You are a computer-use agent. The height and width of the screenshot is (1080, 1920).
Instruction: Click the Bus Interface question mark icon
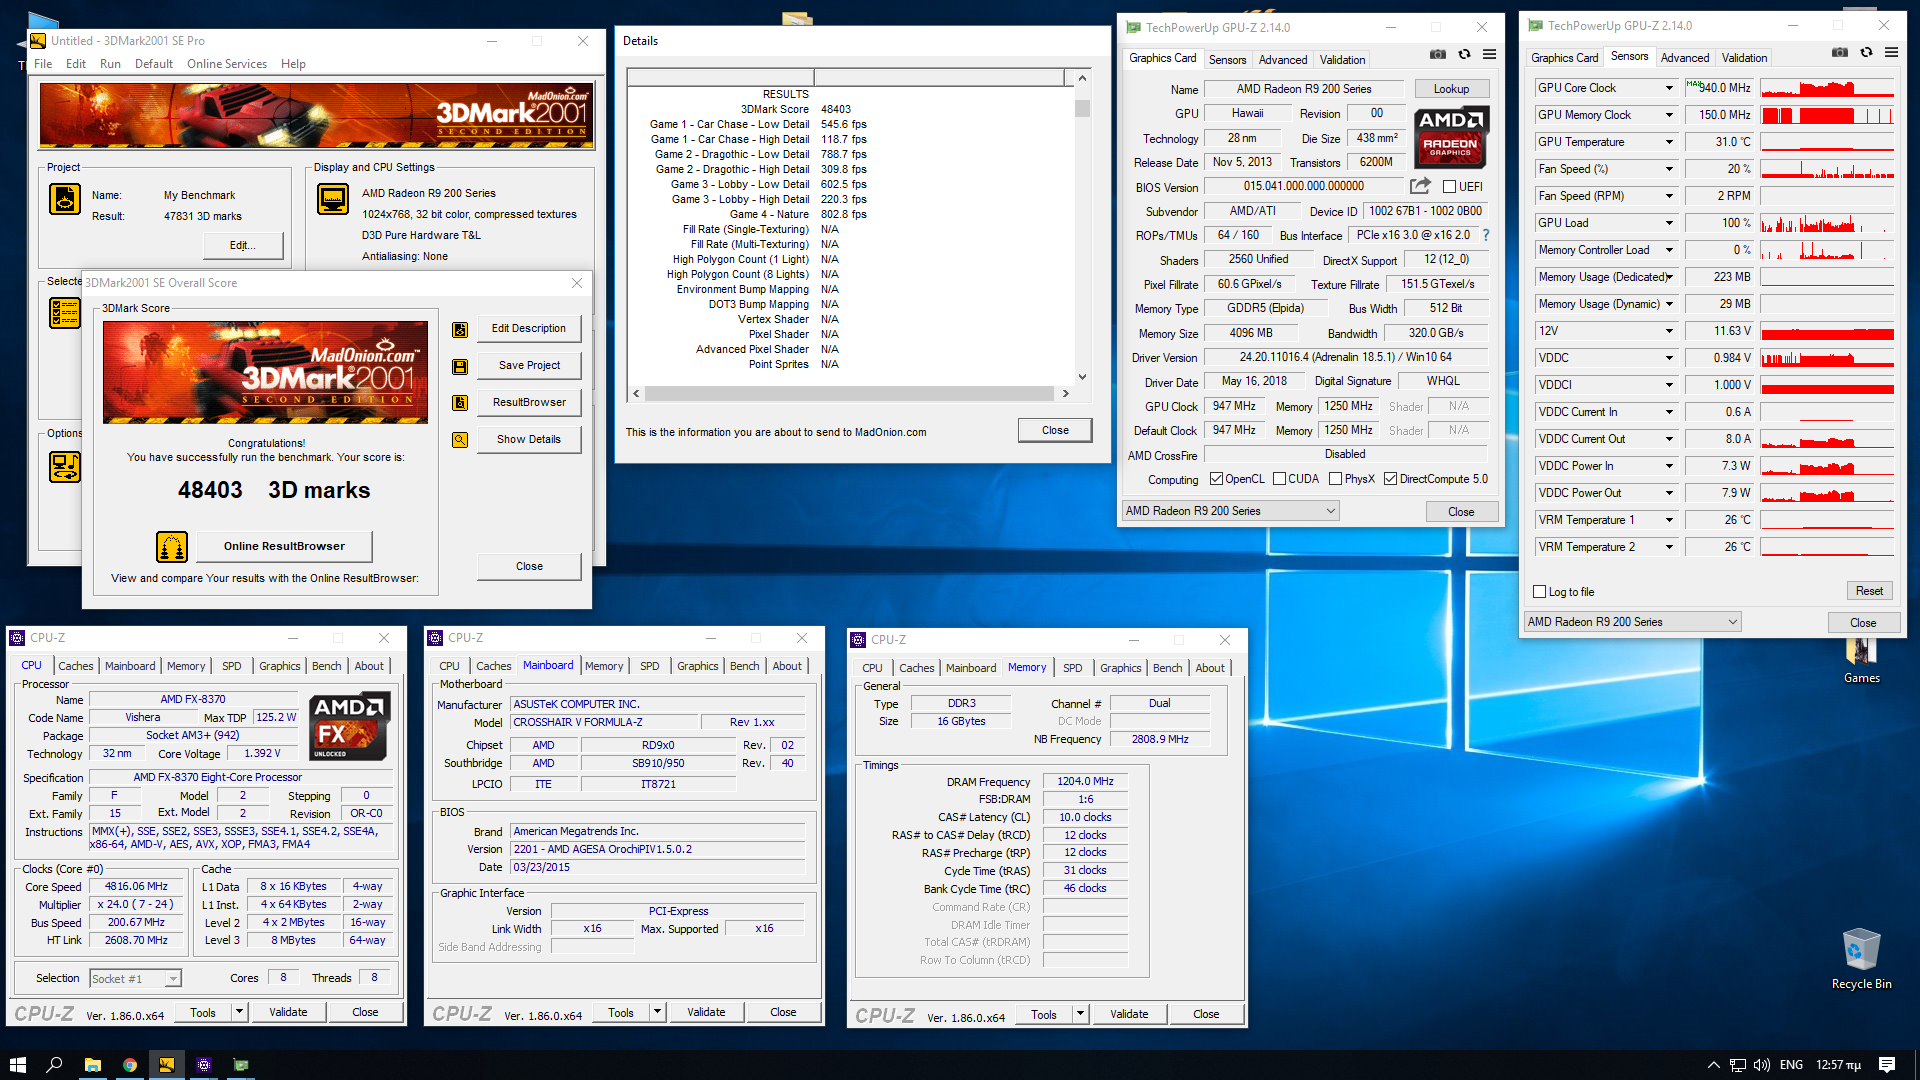pos(1486,235)
